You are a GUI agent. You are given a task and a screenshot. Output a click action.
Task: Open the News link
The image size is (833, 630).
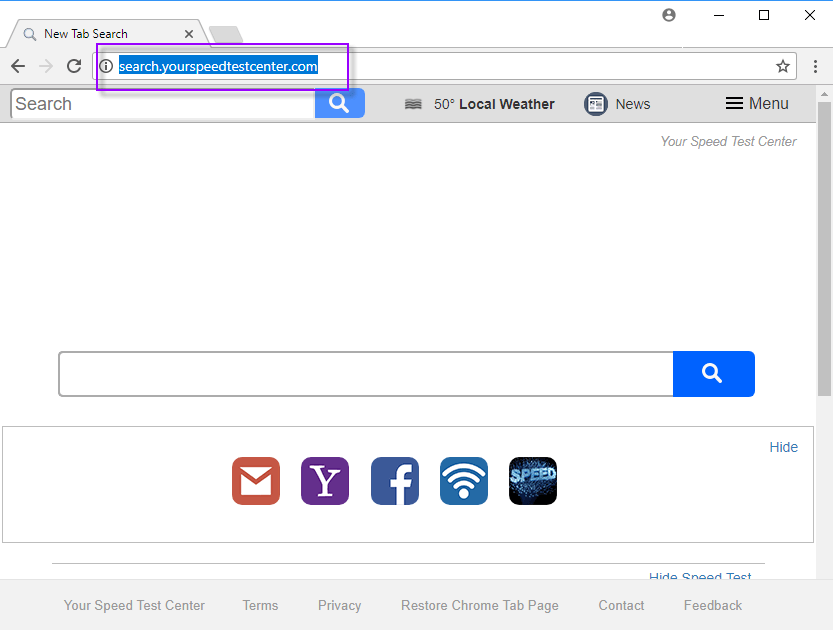coord(633,104)
